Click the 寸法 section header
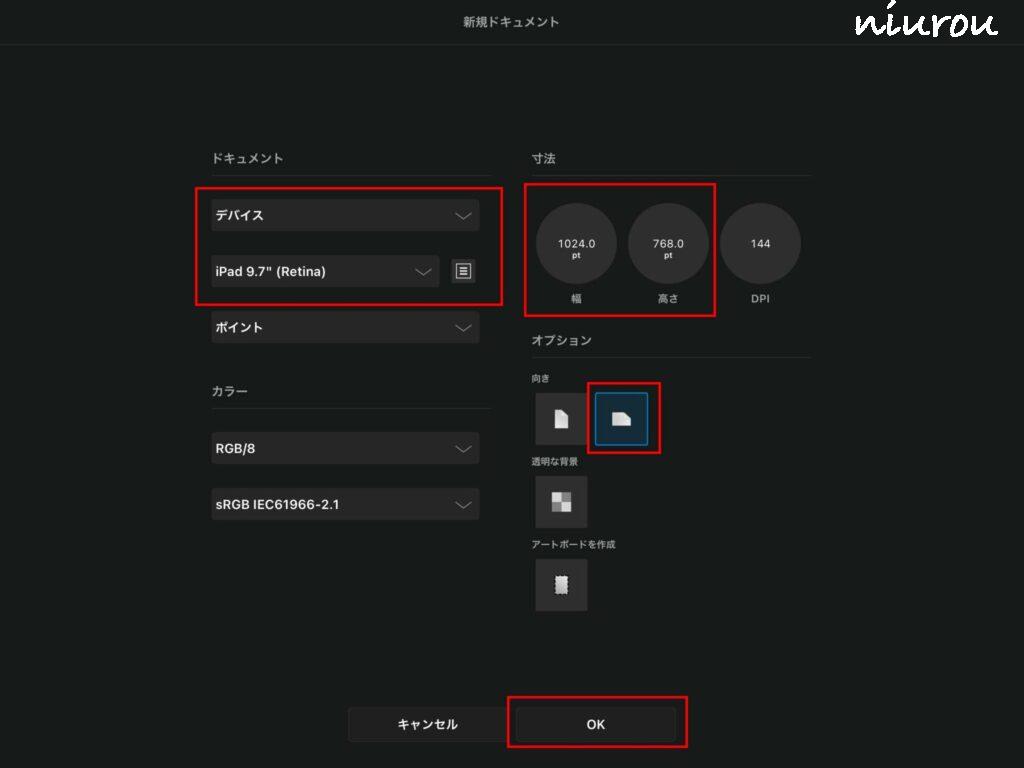The height and width of the screenshot is (768, 1024). tap(543, 159)
